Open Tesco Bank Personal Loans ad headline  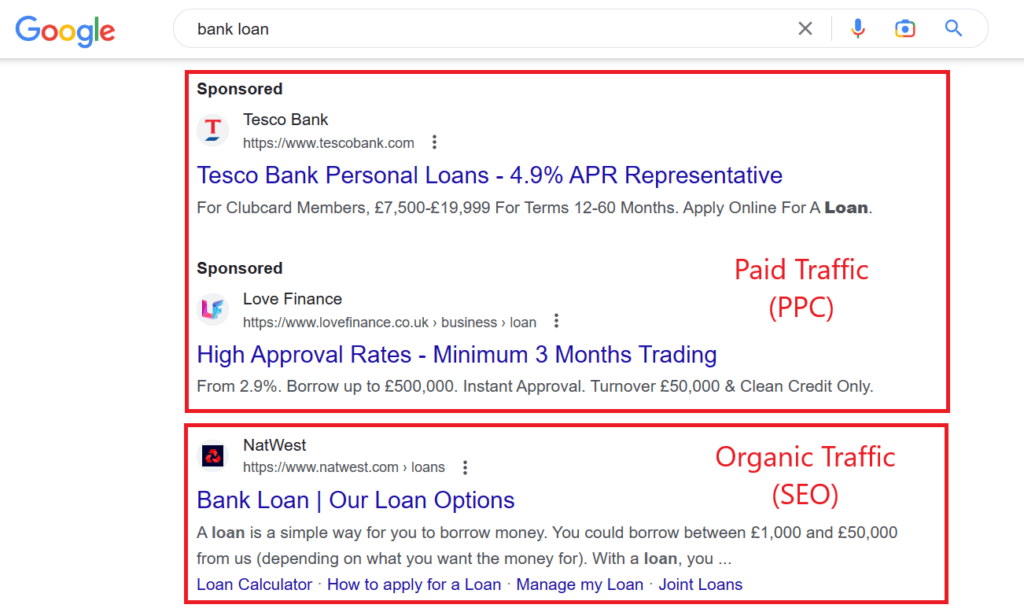point(490,175)
